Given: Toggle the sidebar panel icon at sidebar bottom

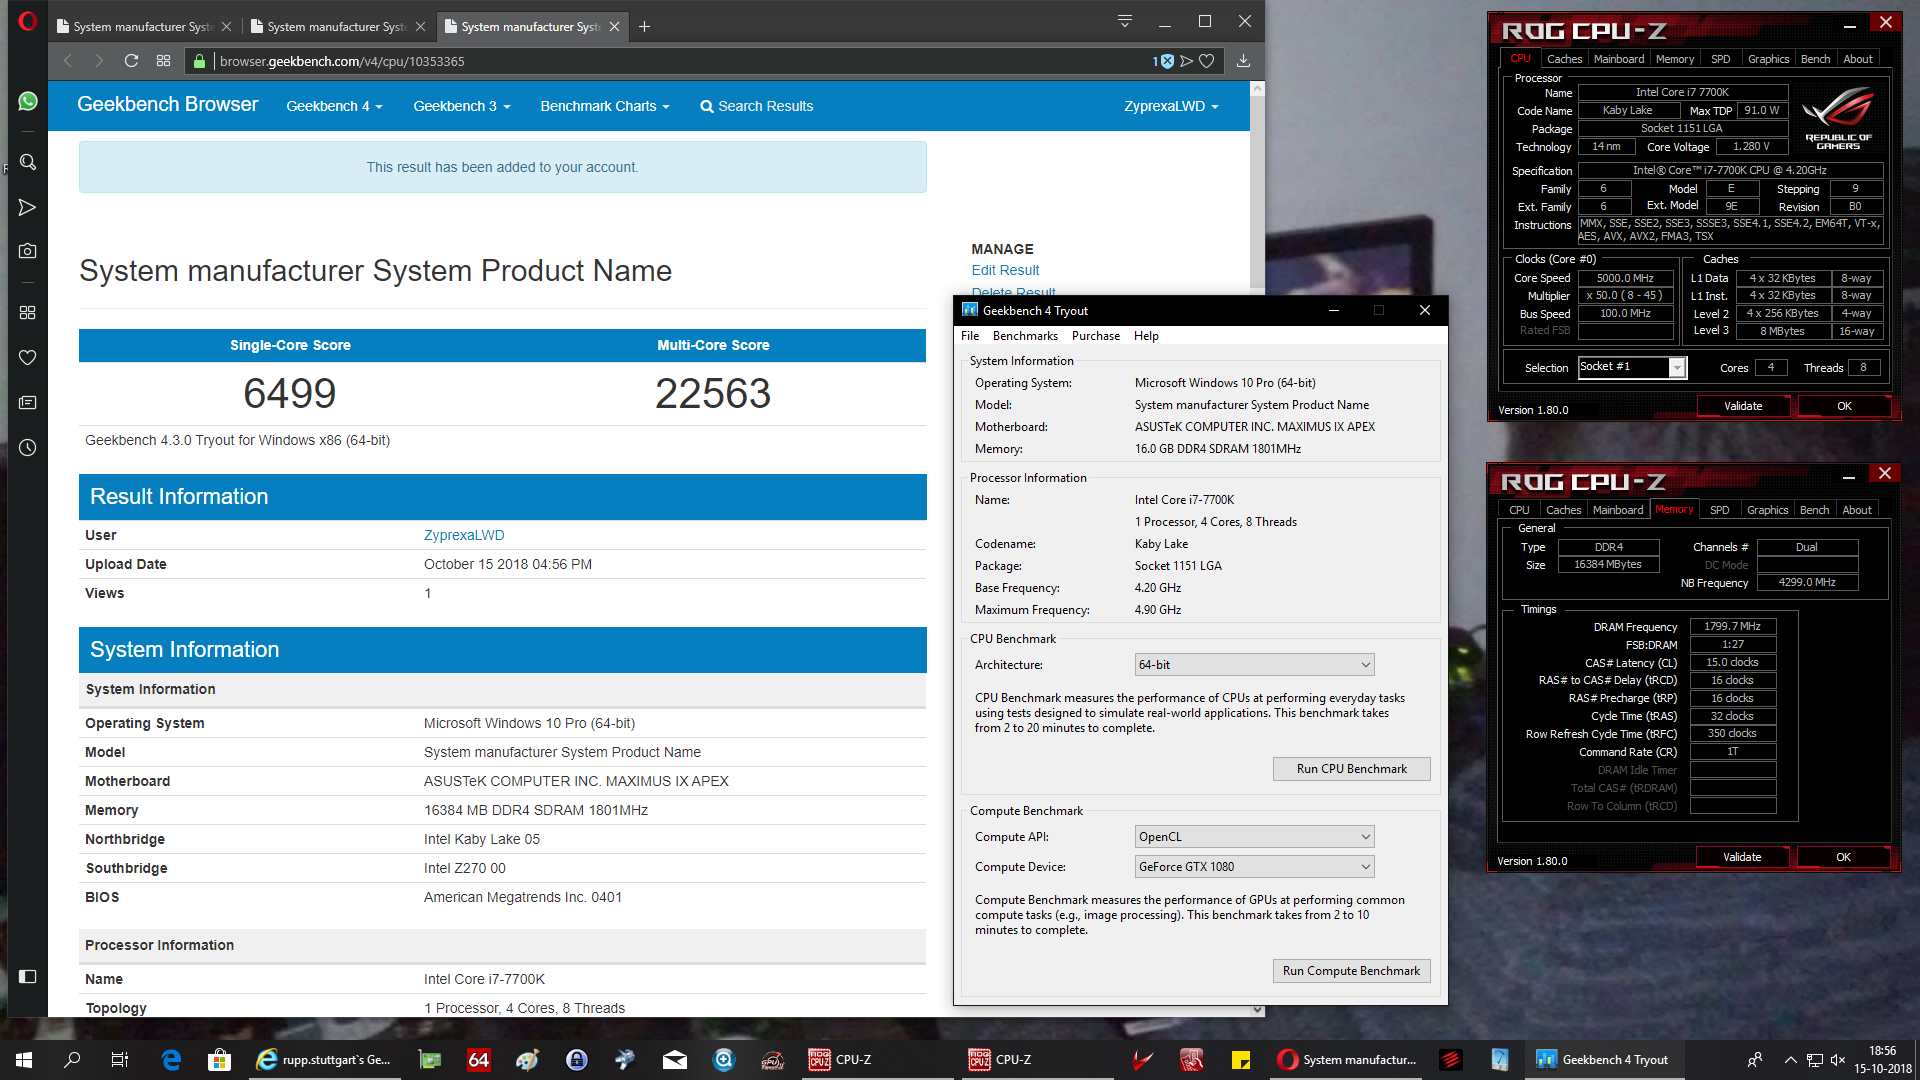Looking at the screenshot, I should [x=28, y=976].
